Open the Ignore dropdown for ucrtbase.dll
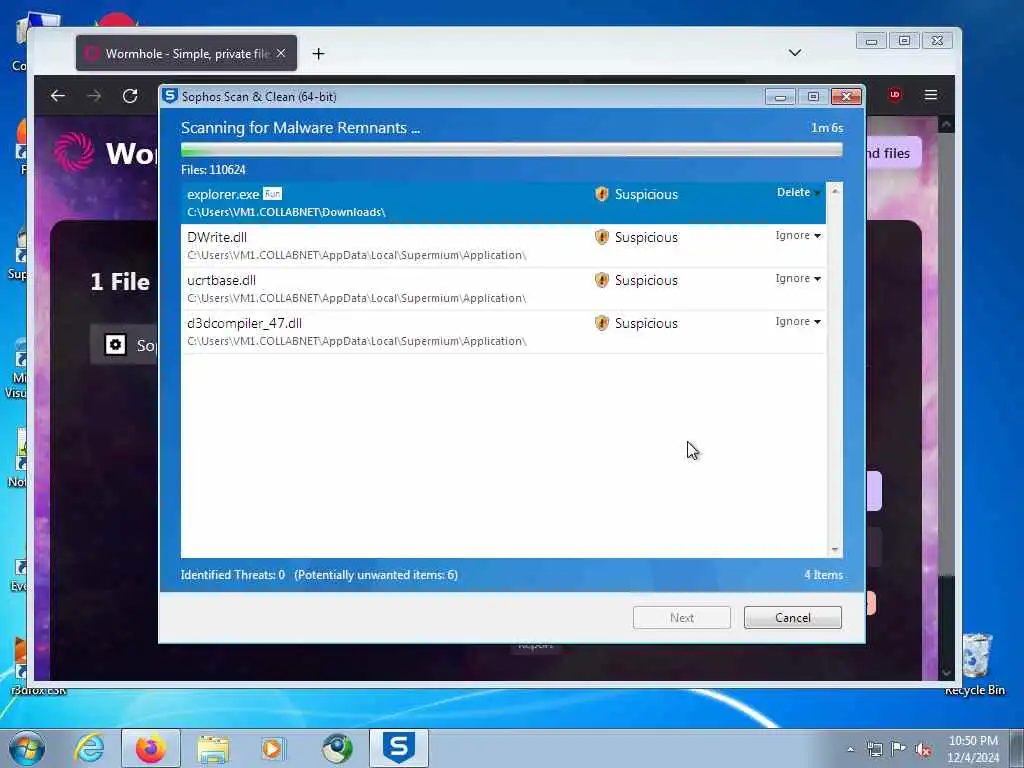The image size is (1024, 768). (798, 279)
